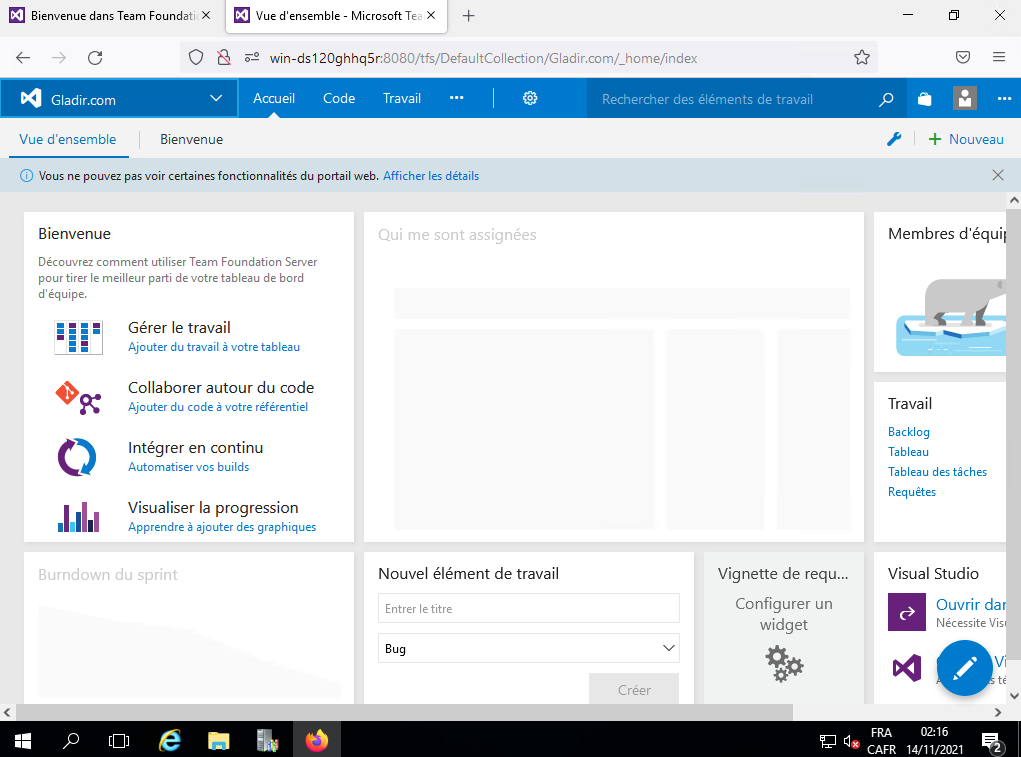Click Automatiser vos builds link

(189, 467)
